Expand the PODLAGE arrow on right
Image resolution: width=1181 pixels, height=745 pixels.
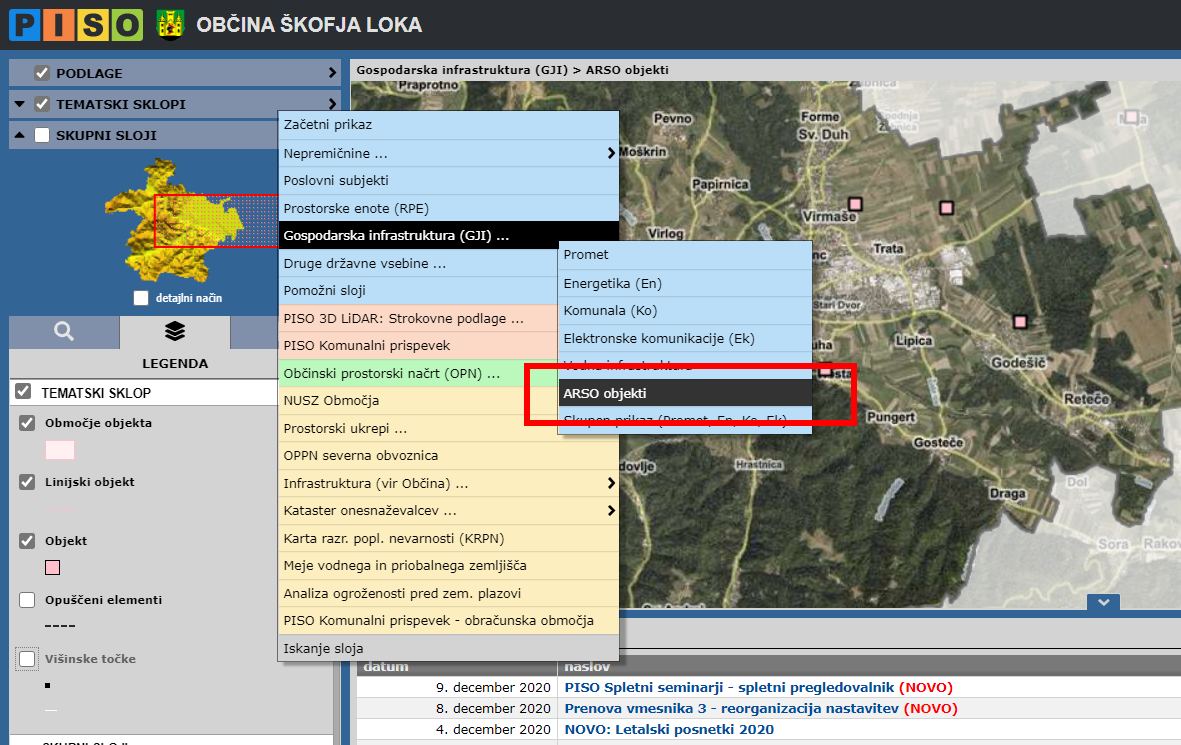click(x=332, y=73)
